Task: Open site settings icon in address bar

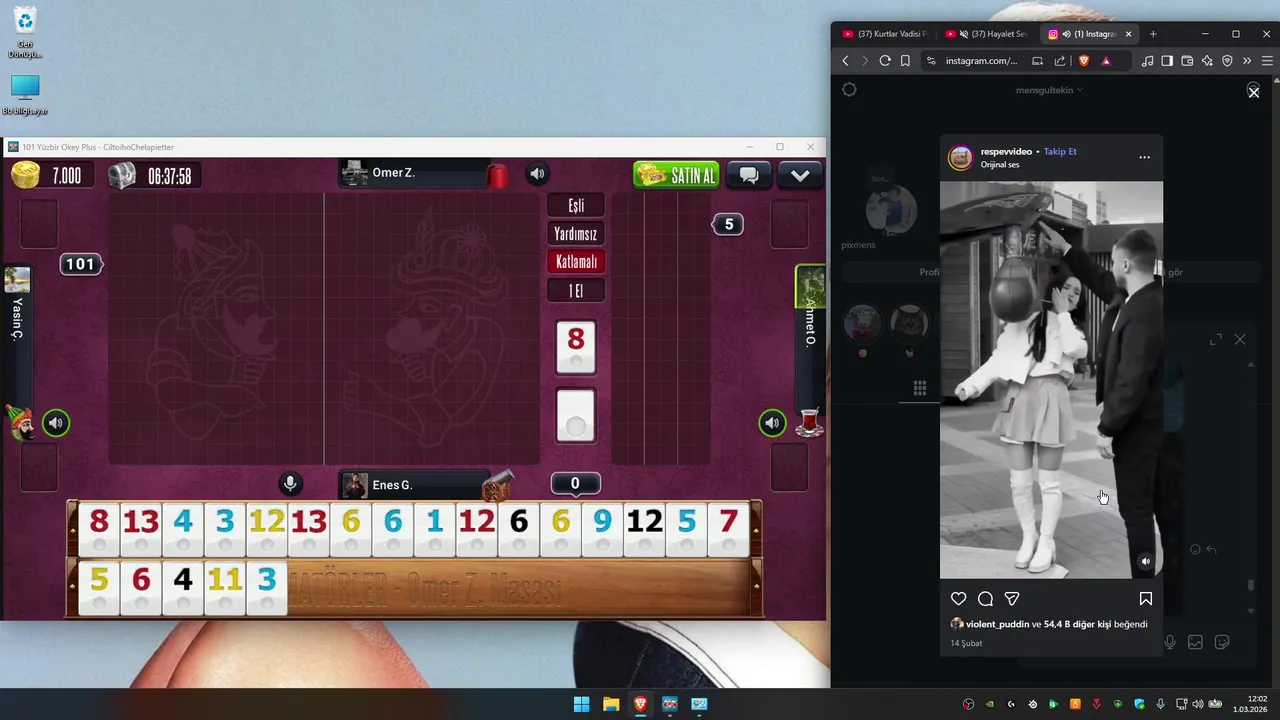Action: click(x=931, y=61)
